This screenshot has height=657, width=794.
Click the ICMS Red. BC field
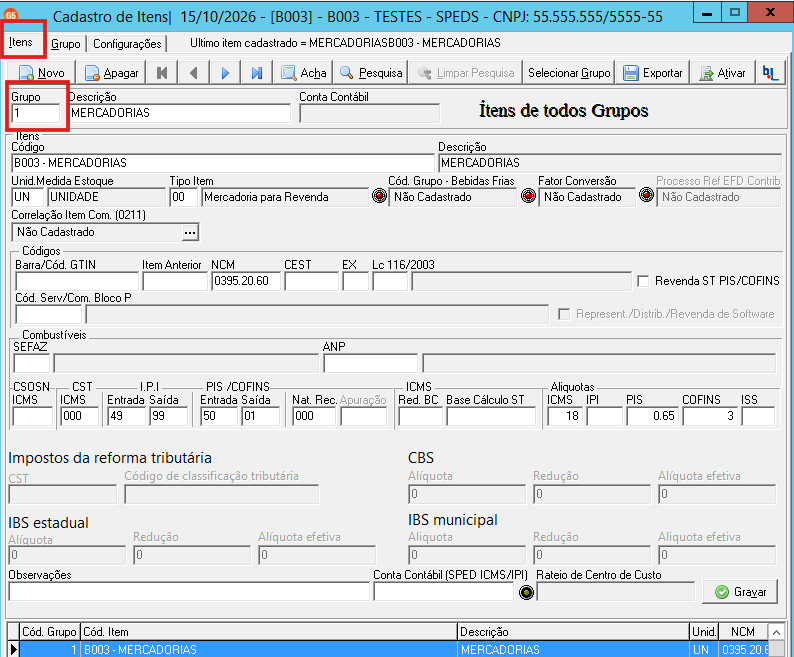pos(420,416)
